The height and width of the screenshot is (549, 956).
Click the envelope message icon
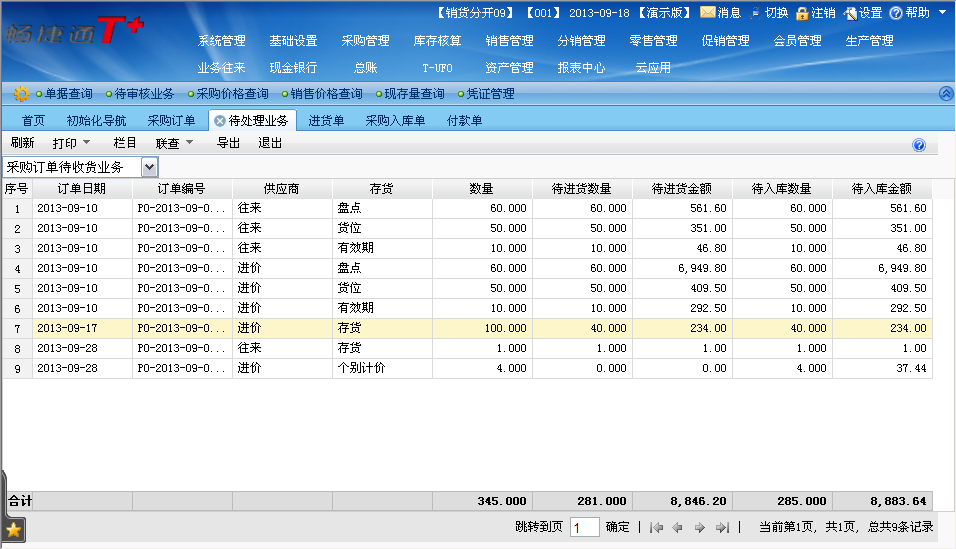pyautogui.click(x=707, y=12)
